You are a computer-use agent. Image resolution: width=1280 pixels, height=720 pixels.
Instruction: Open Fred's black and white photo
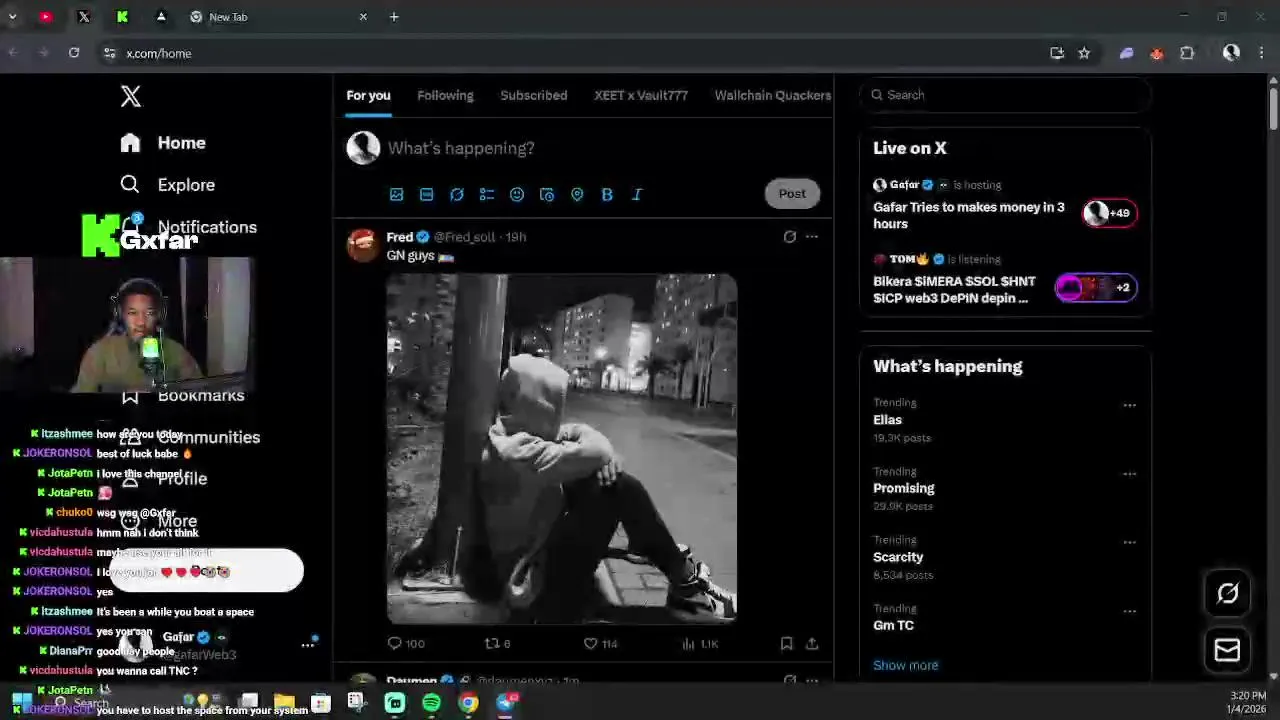pos(562,449)
